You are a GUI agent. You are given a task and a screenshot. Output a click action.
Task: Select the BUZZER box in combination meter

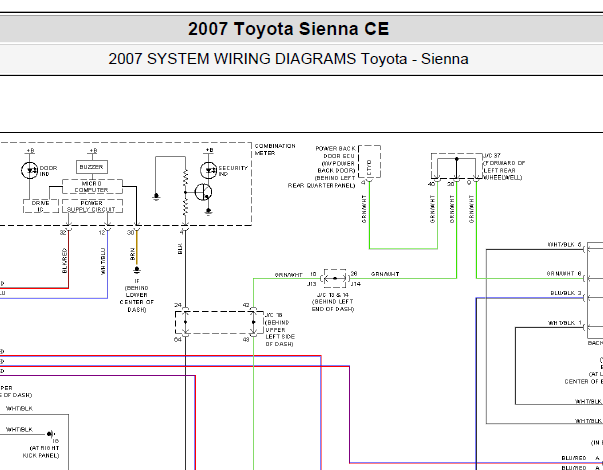pos(92,167)
